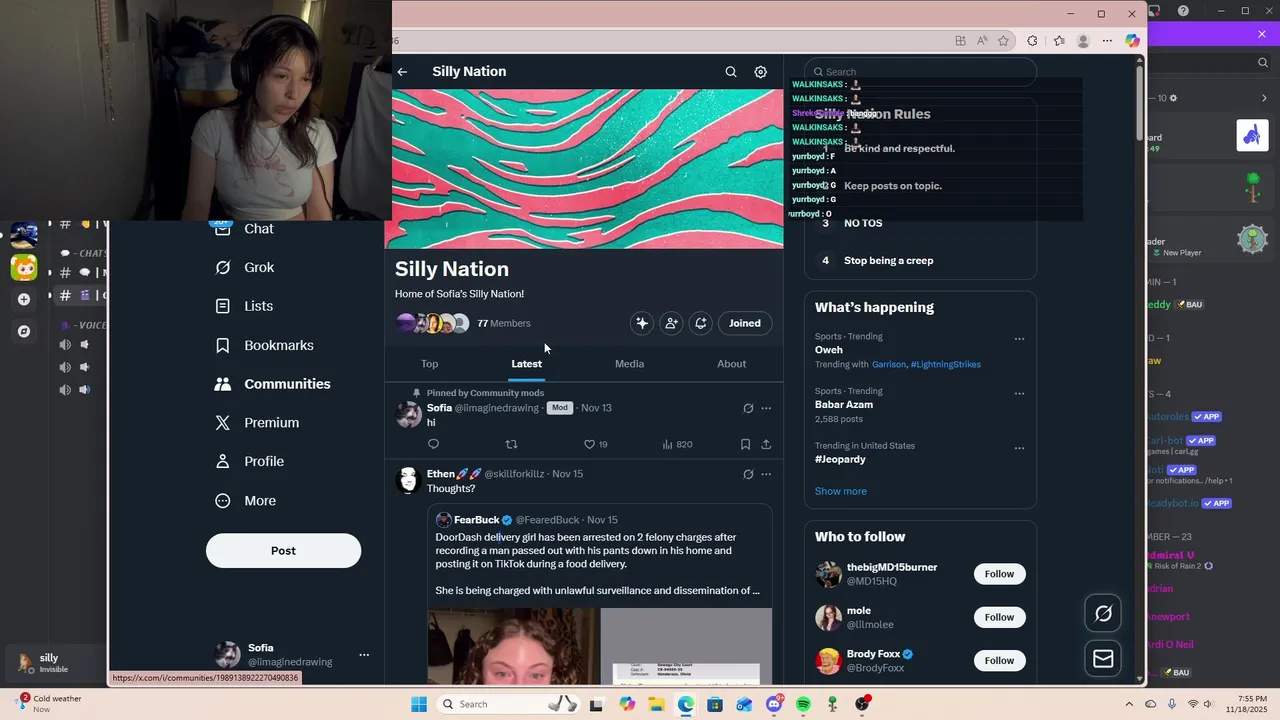Open community settings gear icon
Image resolution: width=1280 pixels, height=720 pixels.
(760, 72)
